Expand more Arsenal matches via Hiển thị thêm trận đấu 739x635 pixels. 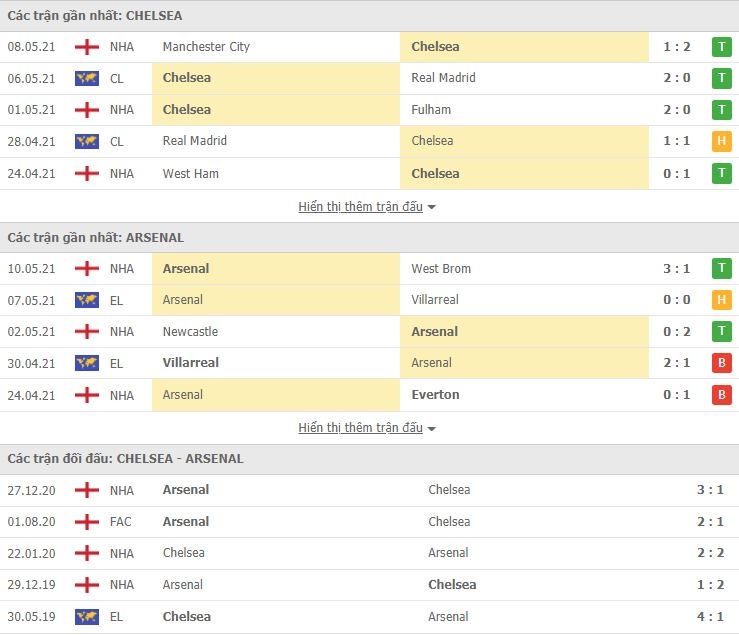tap(361, 428)
